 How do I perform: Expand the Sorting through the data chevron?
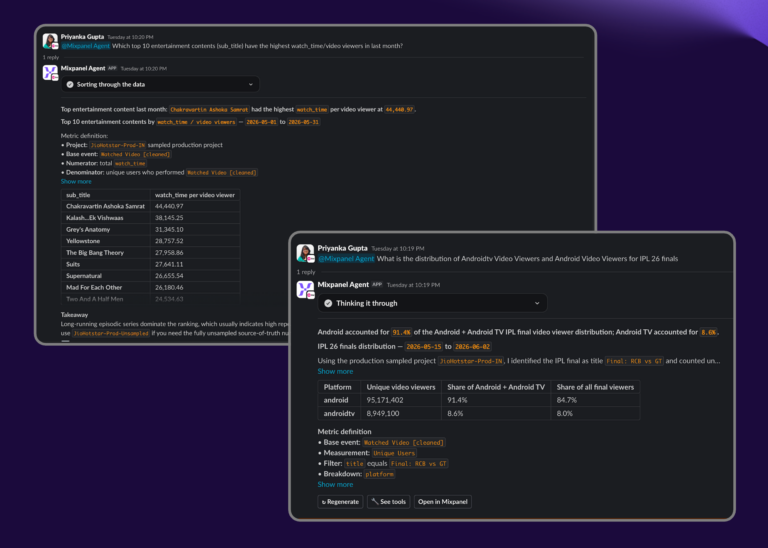[x=251, y=84]
